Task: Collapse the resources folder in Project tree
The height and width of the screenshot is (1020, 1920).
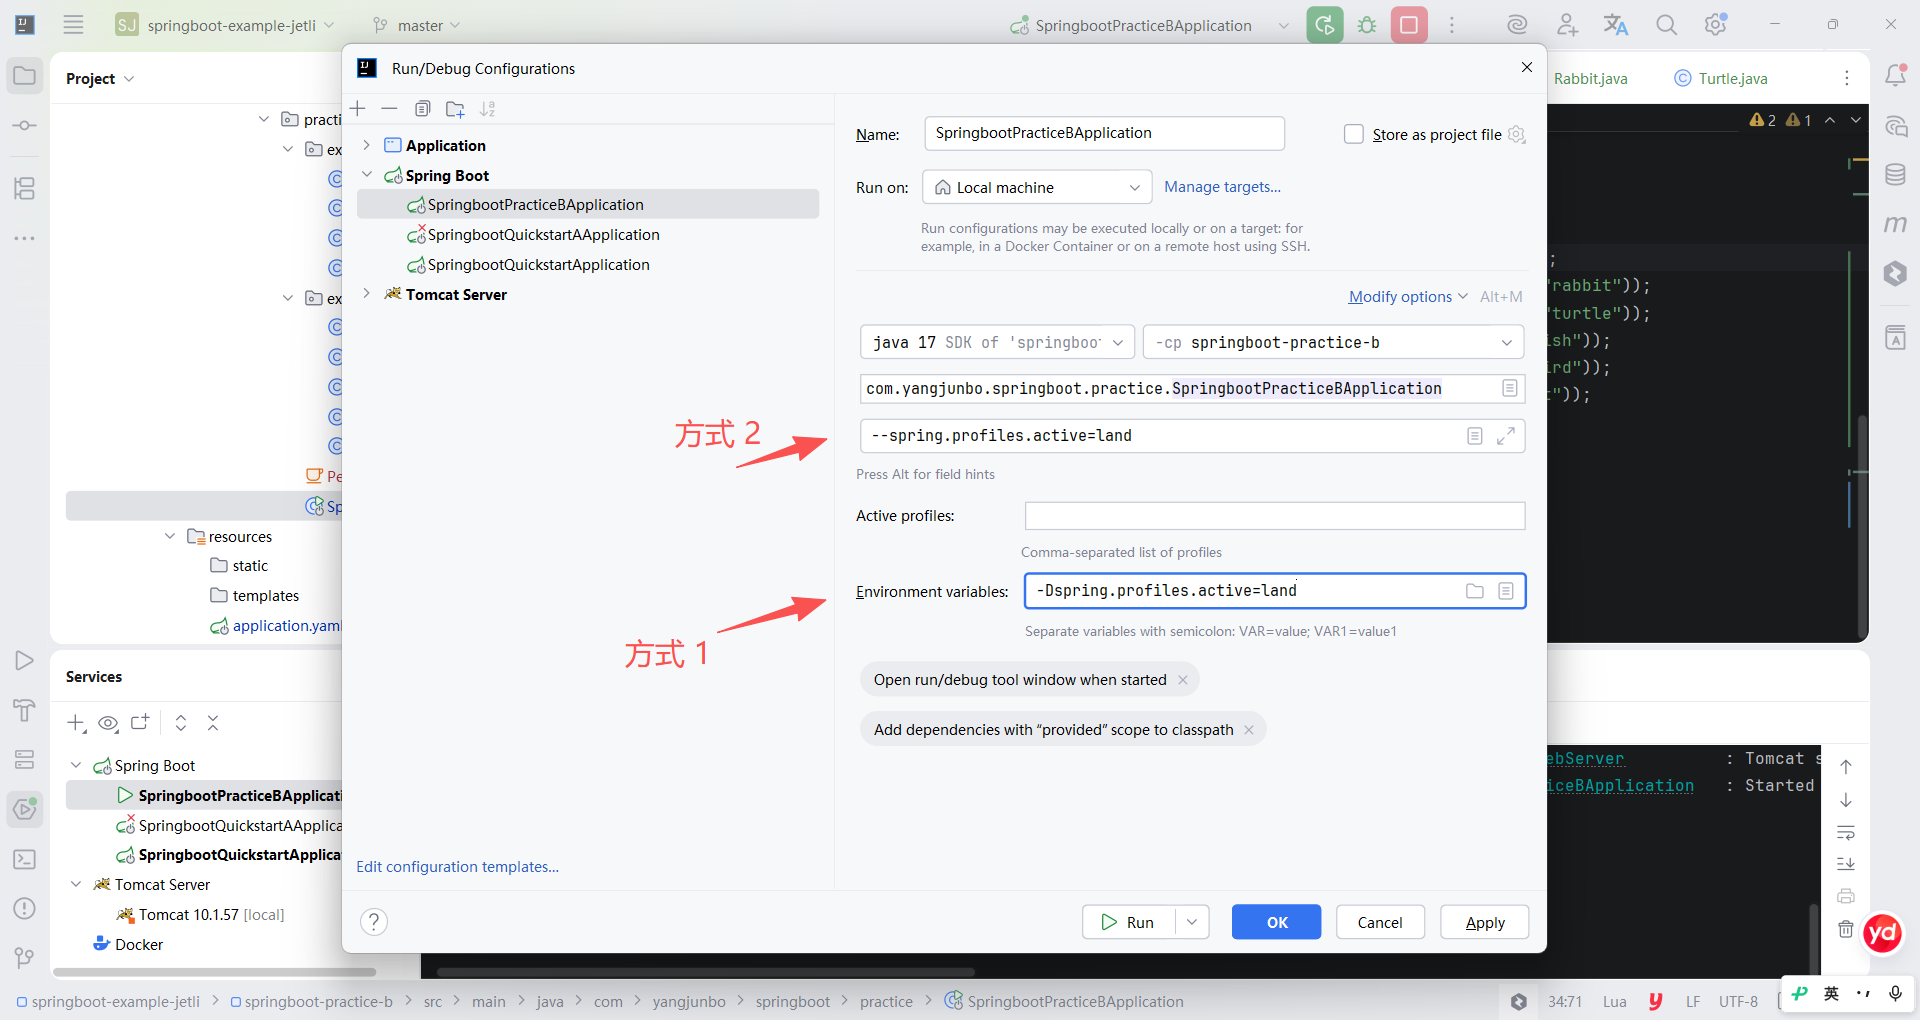Action: click(x=170, y=536)
